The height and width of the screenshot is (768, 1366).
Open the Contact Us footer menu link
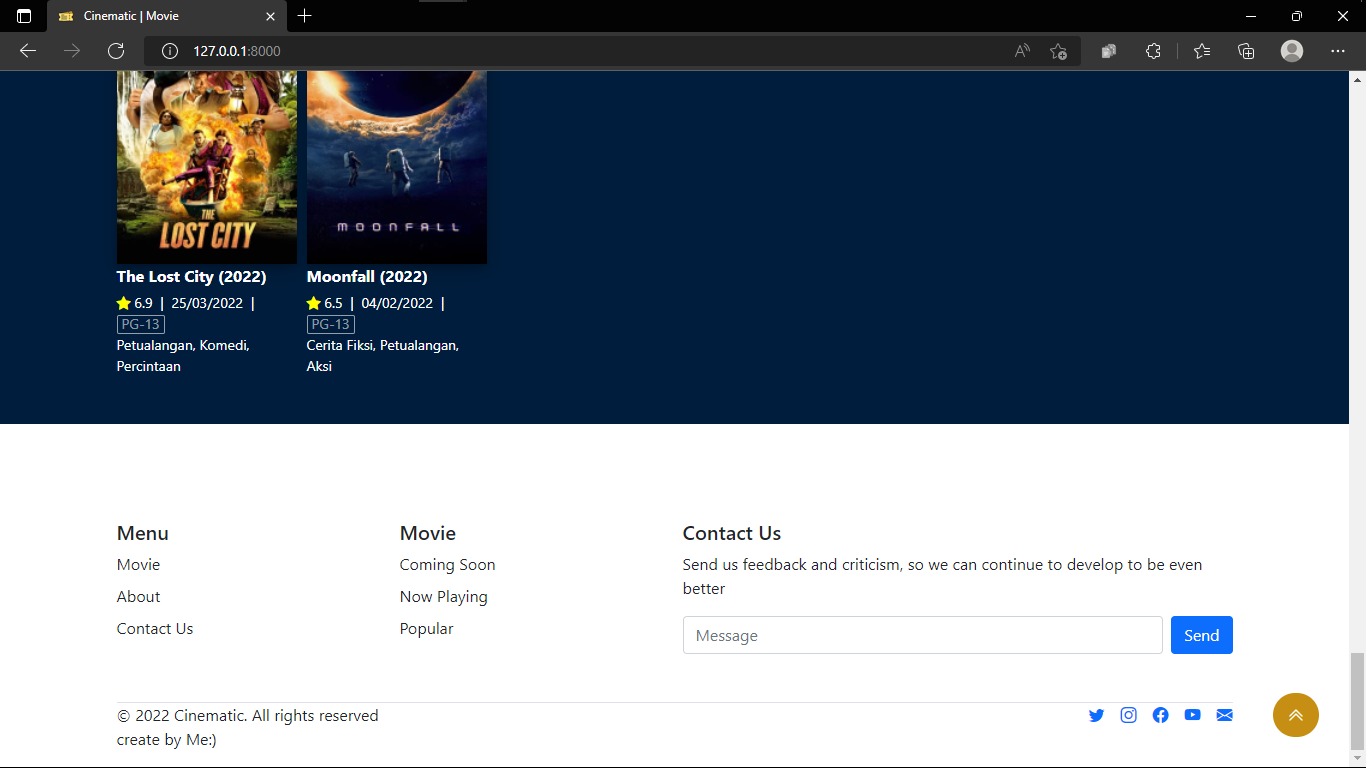pos(155,628)
